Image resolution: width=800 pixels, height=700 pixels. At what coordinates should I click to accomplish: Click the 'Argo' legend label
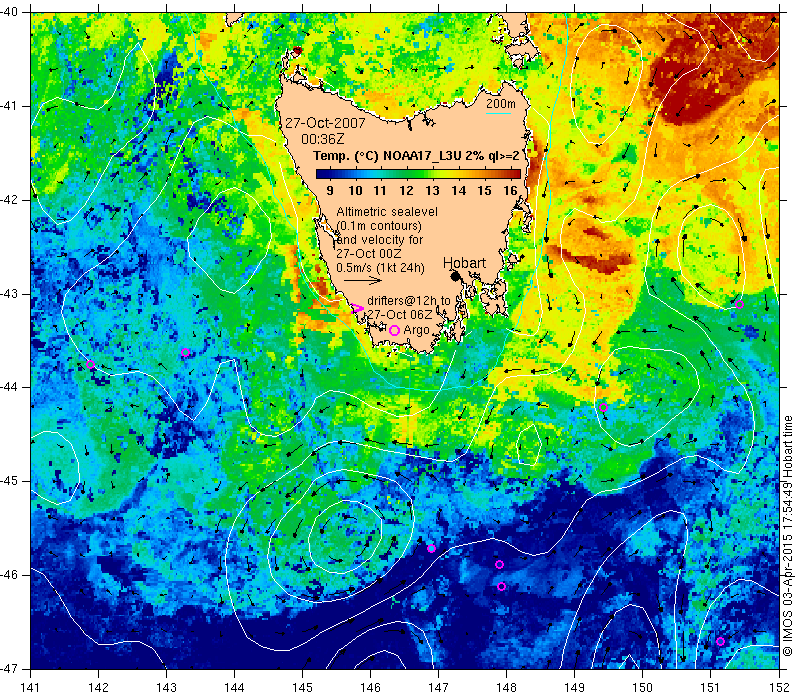coord(416,331)
